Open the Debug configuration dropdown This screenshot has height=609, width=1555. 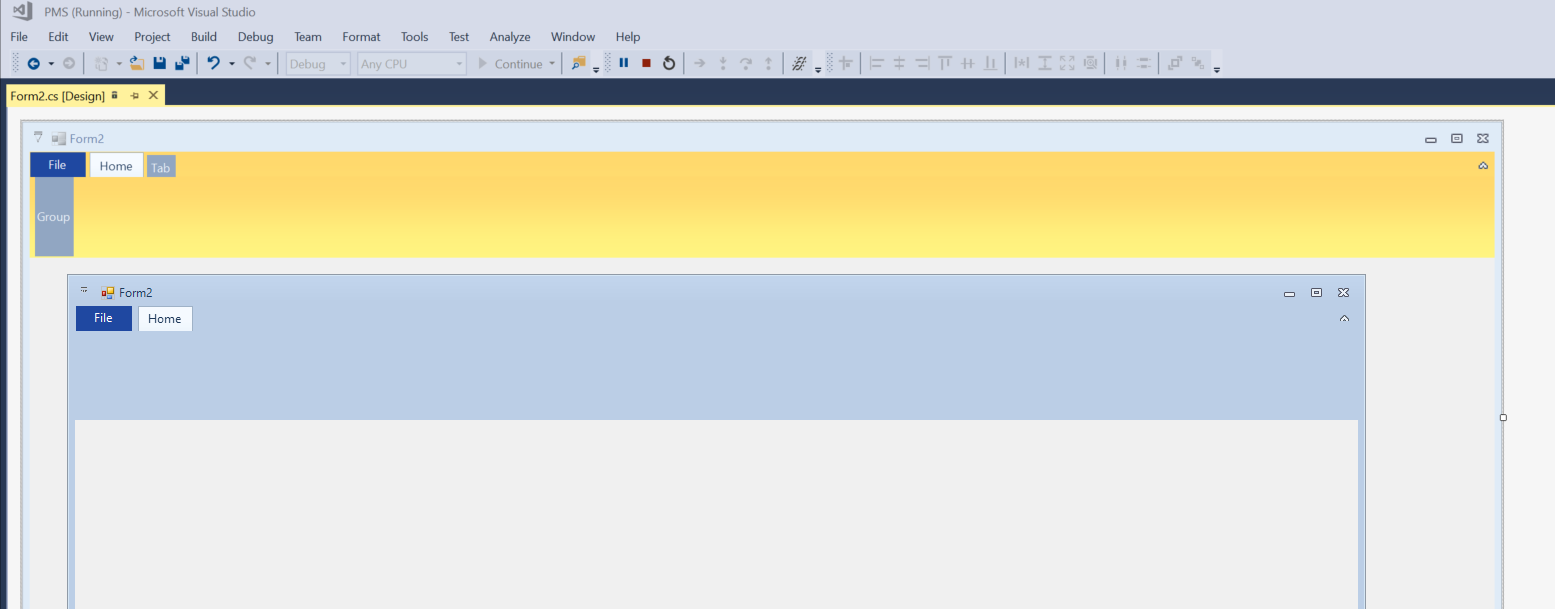pos(318,64)
